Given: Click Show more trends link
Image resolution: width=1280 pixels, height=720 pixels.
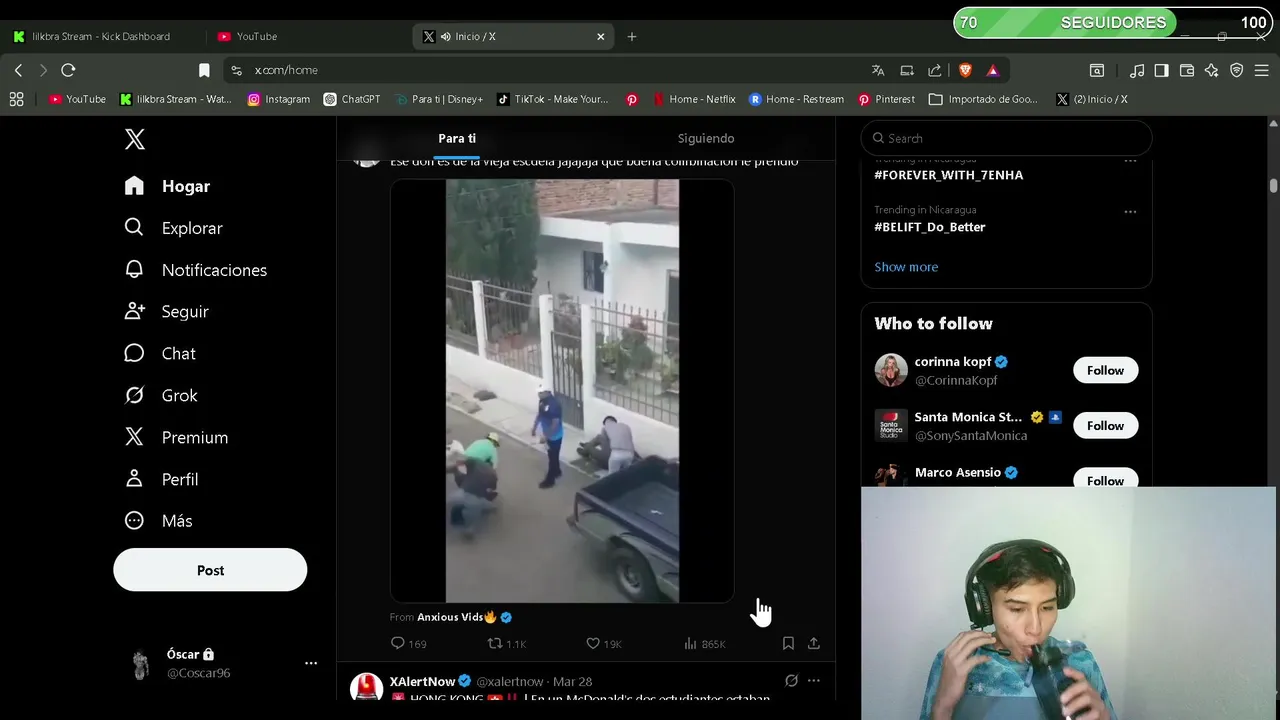Looking at the screenshot, I should (x=906, y=267).
